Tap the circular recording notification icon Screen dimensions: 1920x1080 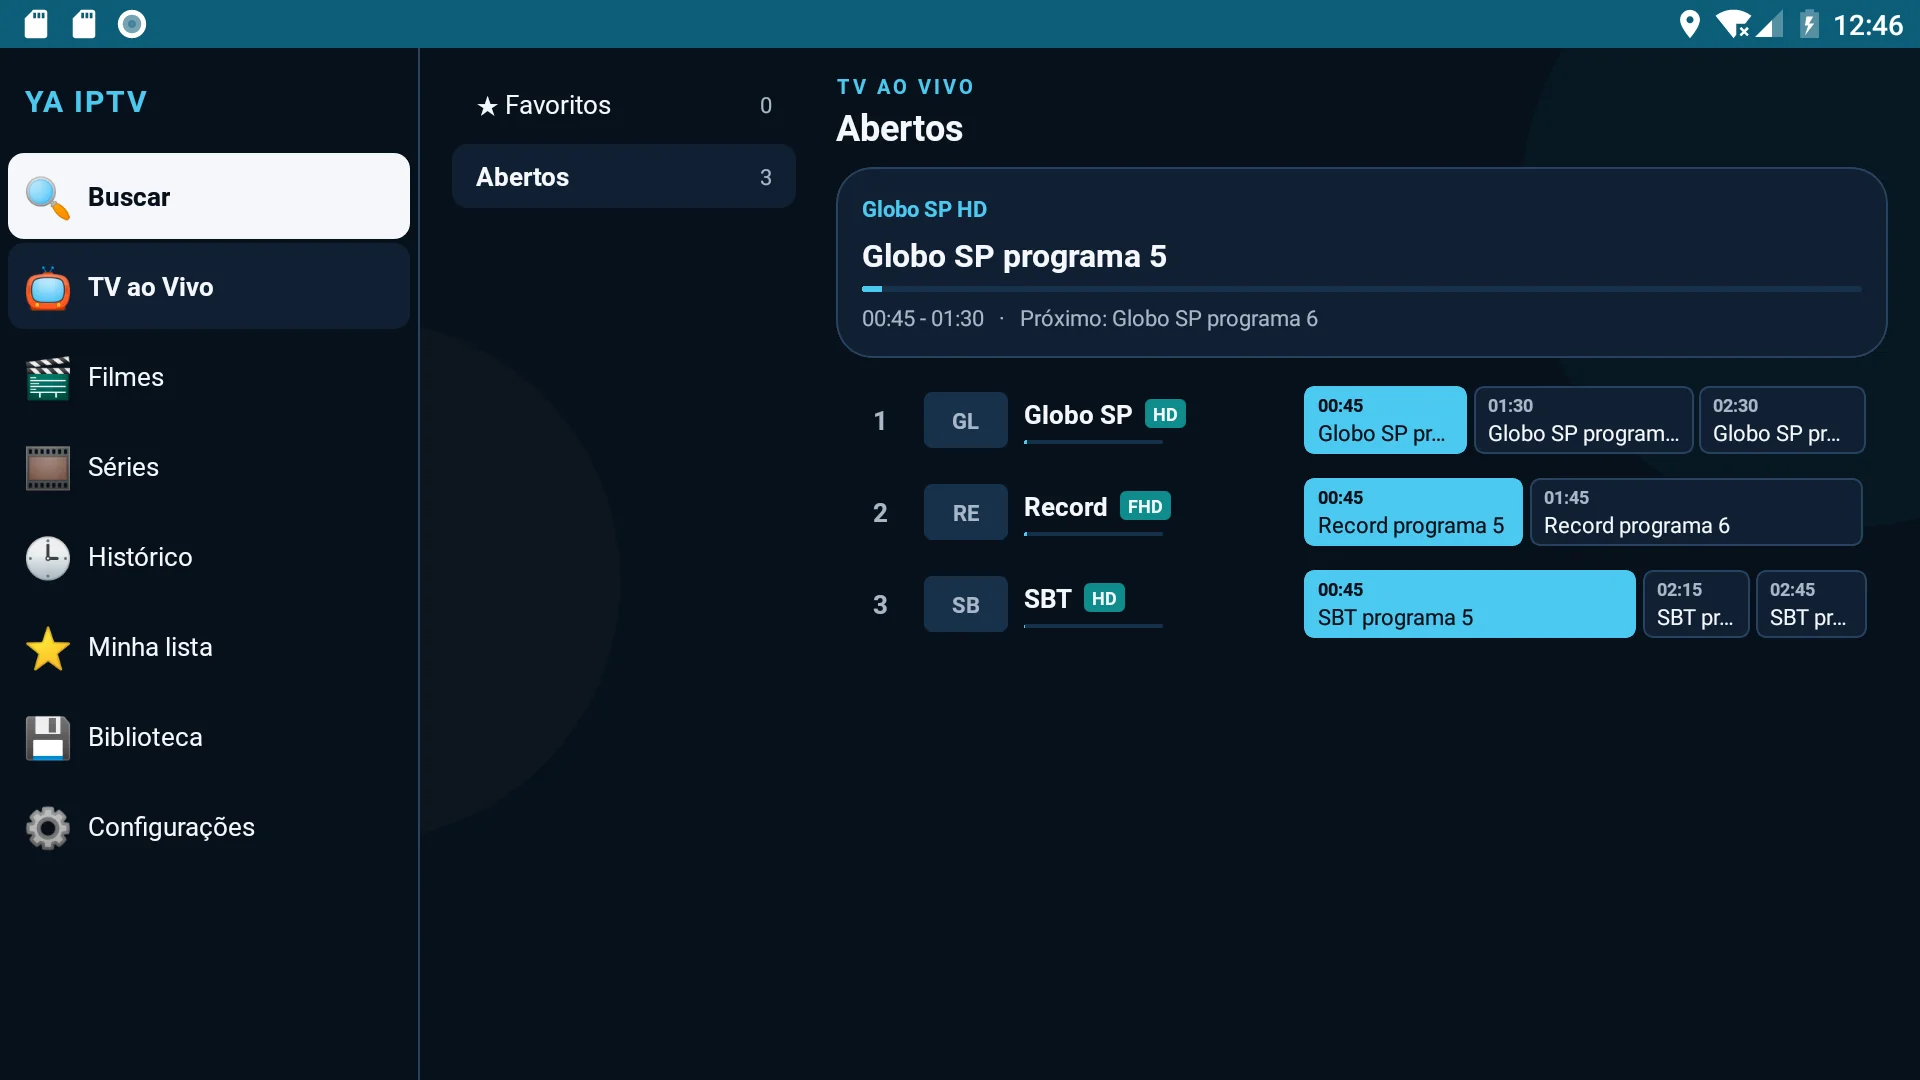tap(132, 24)
